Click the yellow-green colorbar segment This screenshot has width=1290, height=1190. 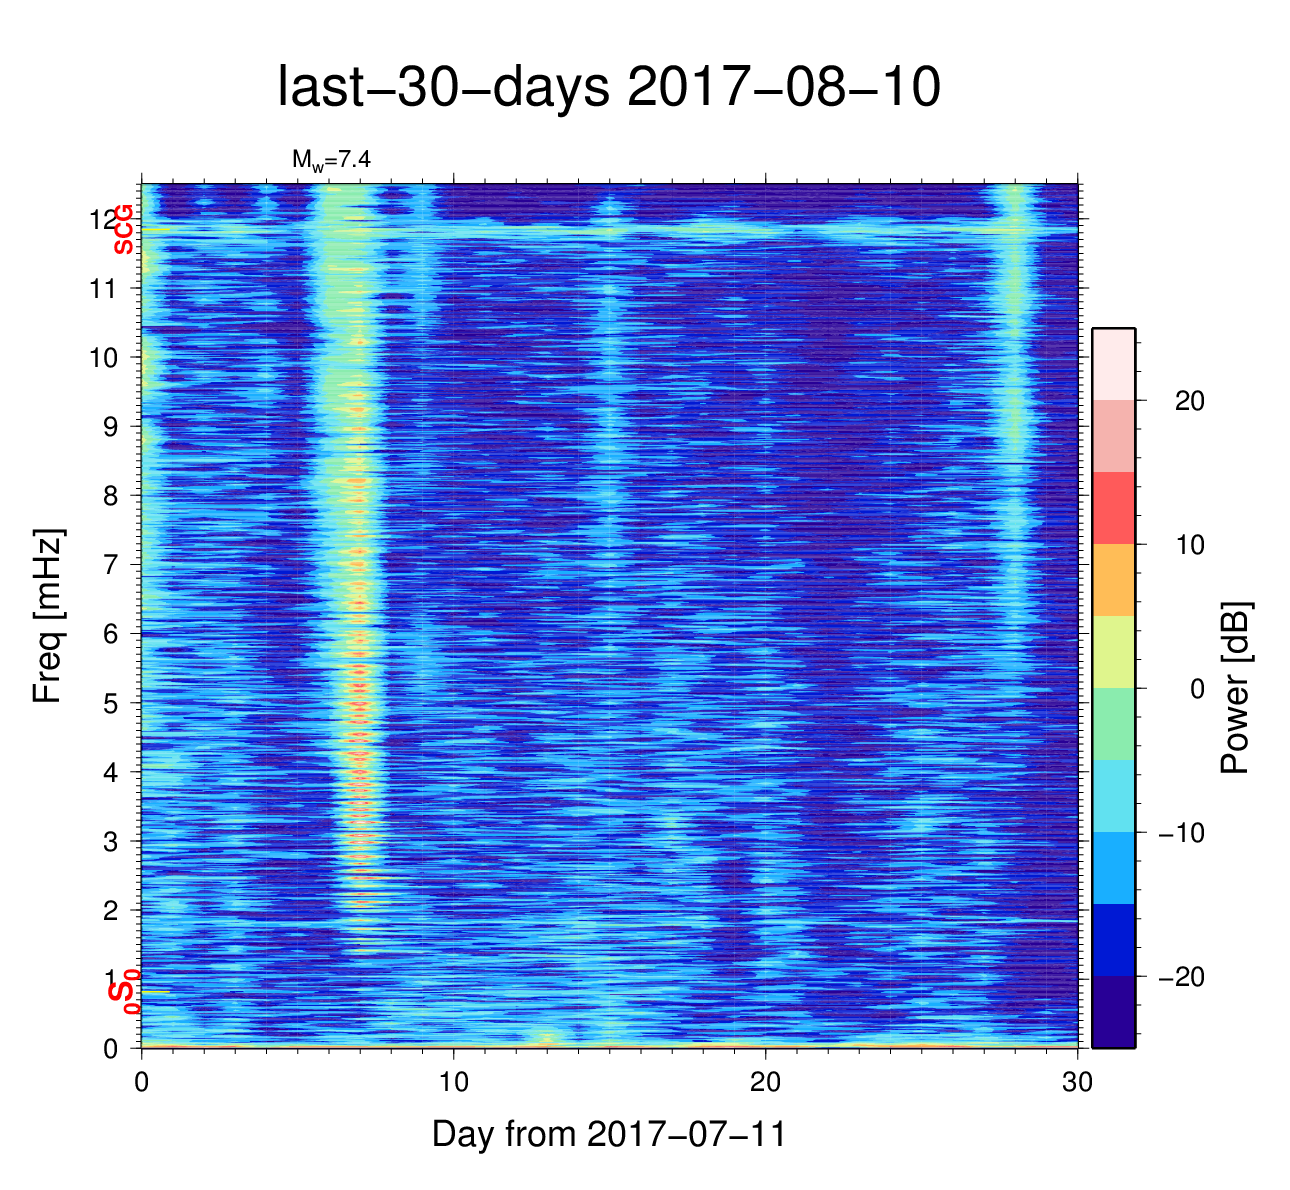click(x=1113, y=652)
